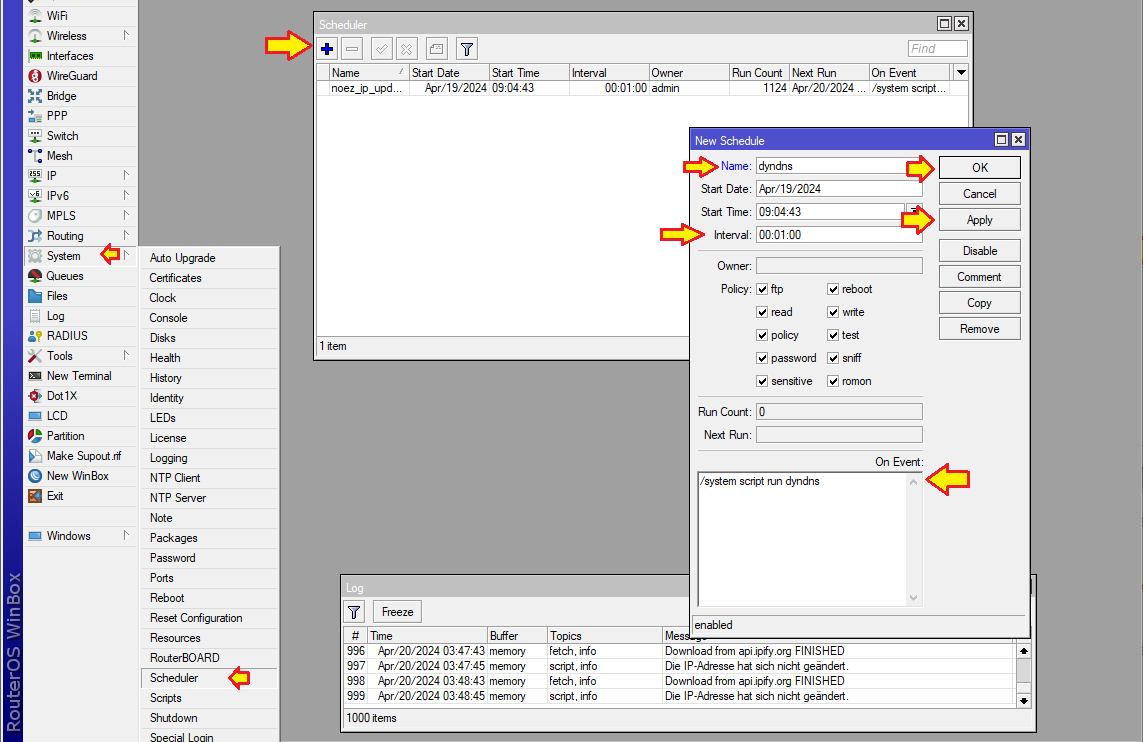Click the Apply button in New Schedule
1143x742 pixels.
(979, 220)
